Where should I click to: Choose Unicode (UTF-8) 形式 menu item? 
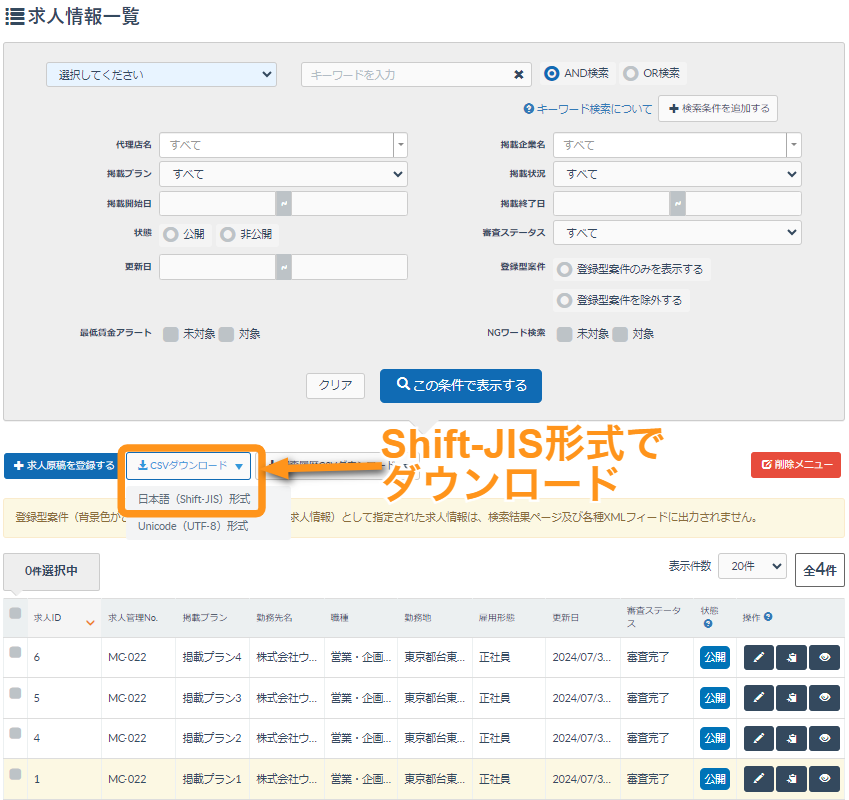click(x=193, y=526)
